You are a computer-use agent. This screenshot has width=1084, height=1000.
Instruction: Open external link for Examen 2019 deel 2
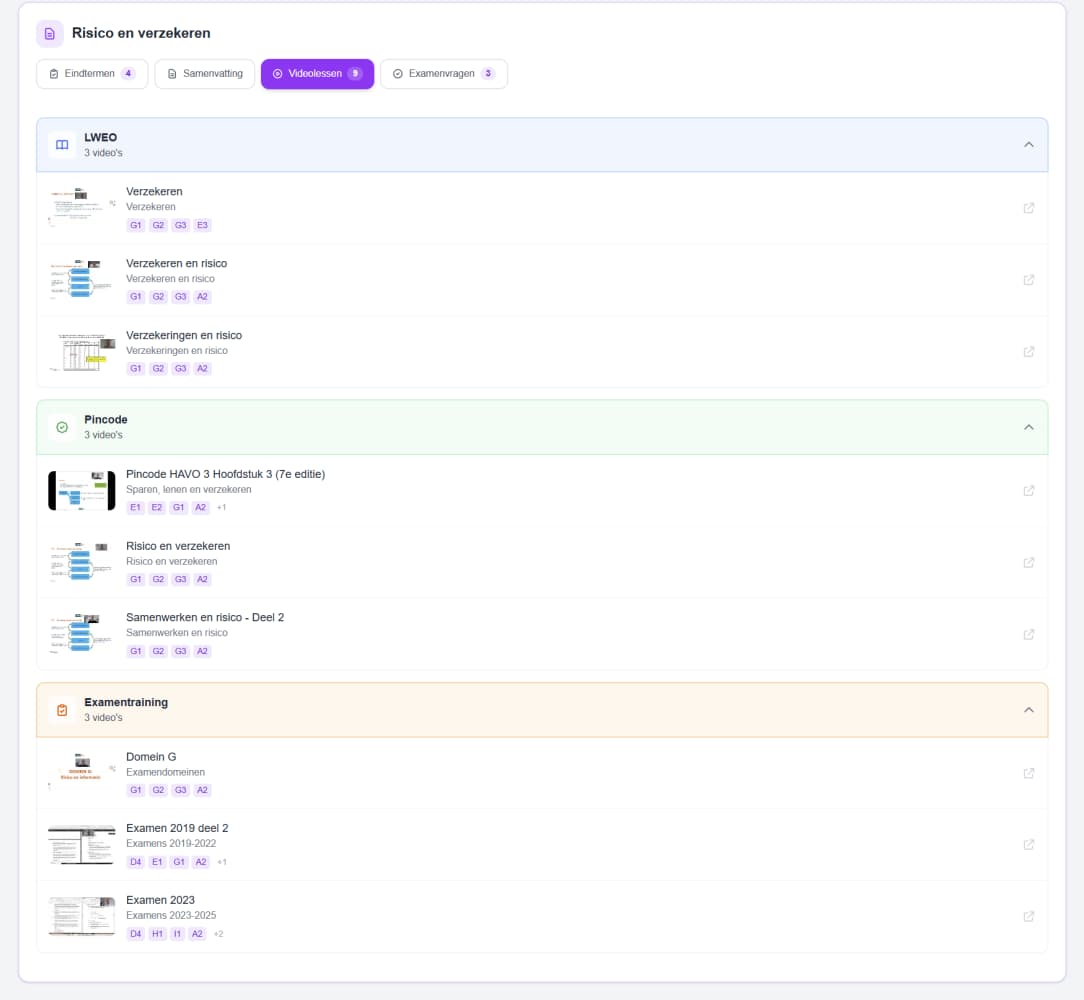point(1029,845)
